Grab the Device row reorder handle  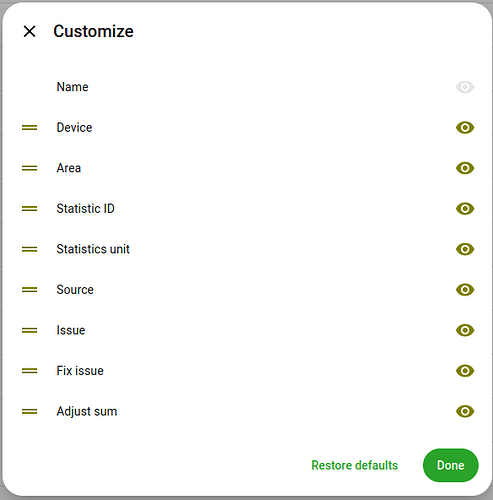tap(30, 128)
